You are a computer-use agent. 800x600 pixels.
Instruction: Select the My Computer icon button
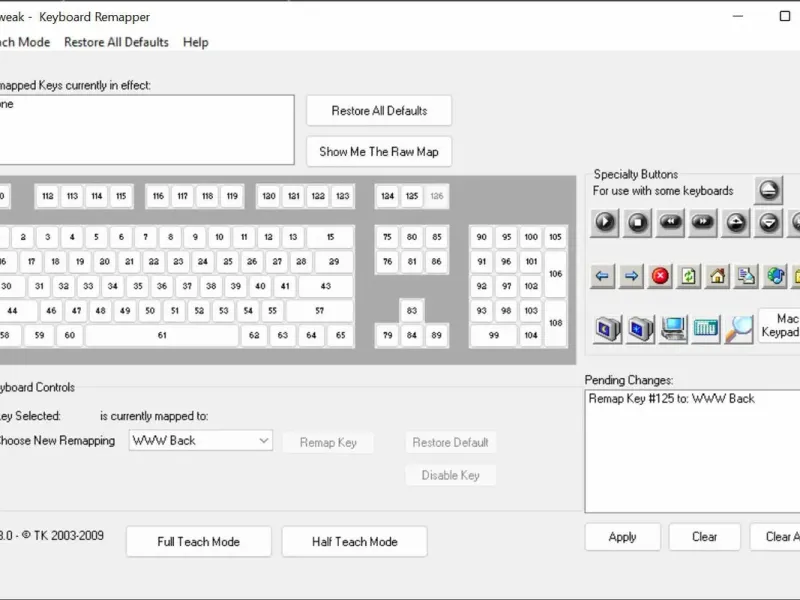coord(673,329)
